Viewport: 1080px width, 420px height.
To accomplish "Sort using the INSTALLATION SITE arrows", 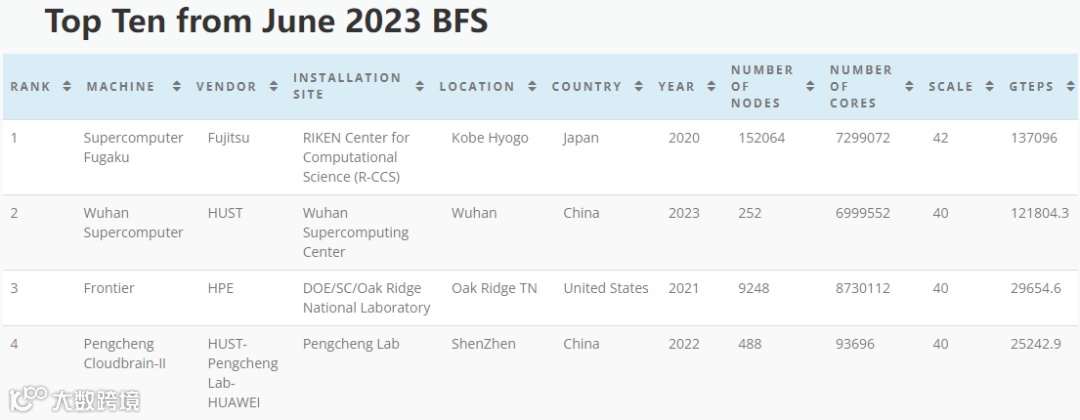I will 420,86.
